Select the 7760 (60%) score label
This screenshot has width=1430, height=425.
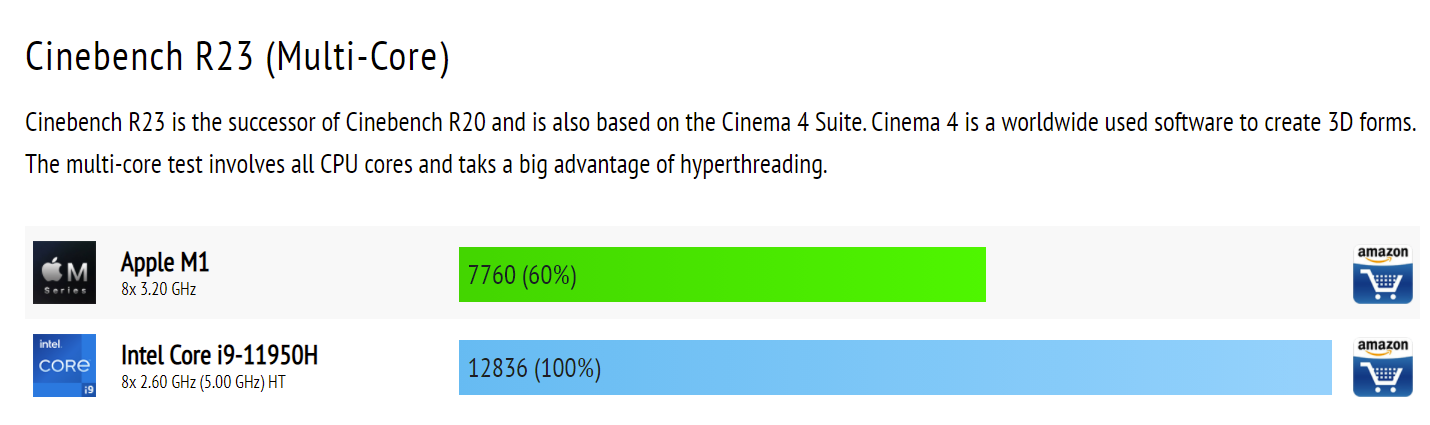(x=522, y=275)
